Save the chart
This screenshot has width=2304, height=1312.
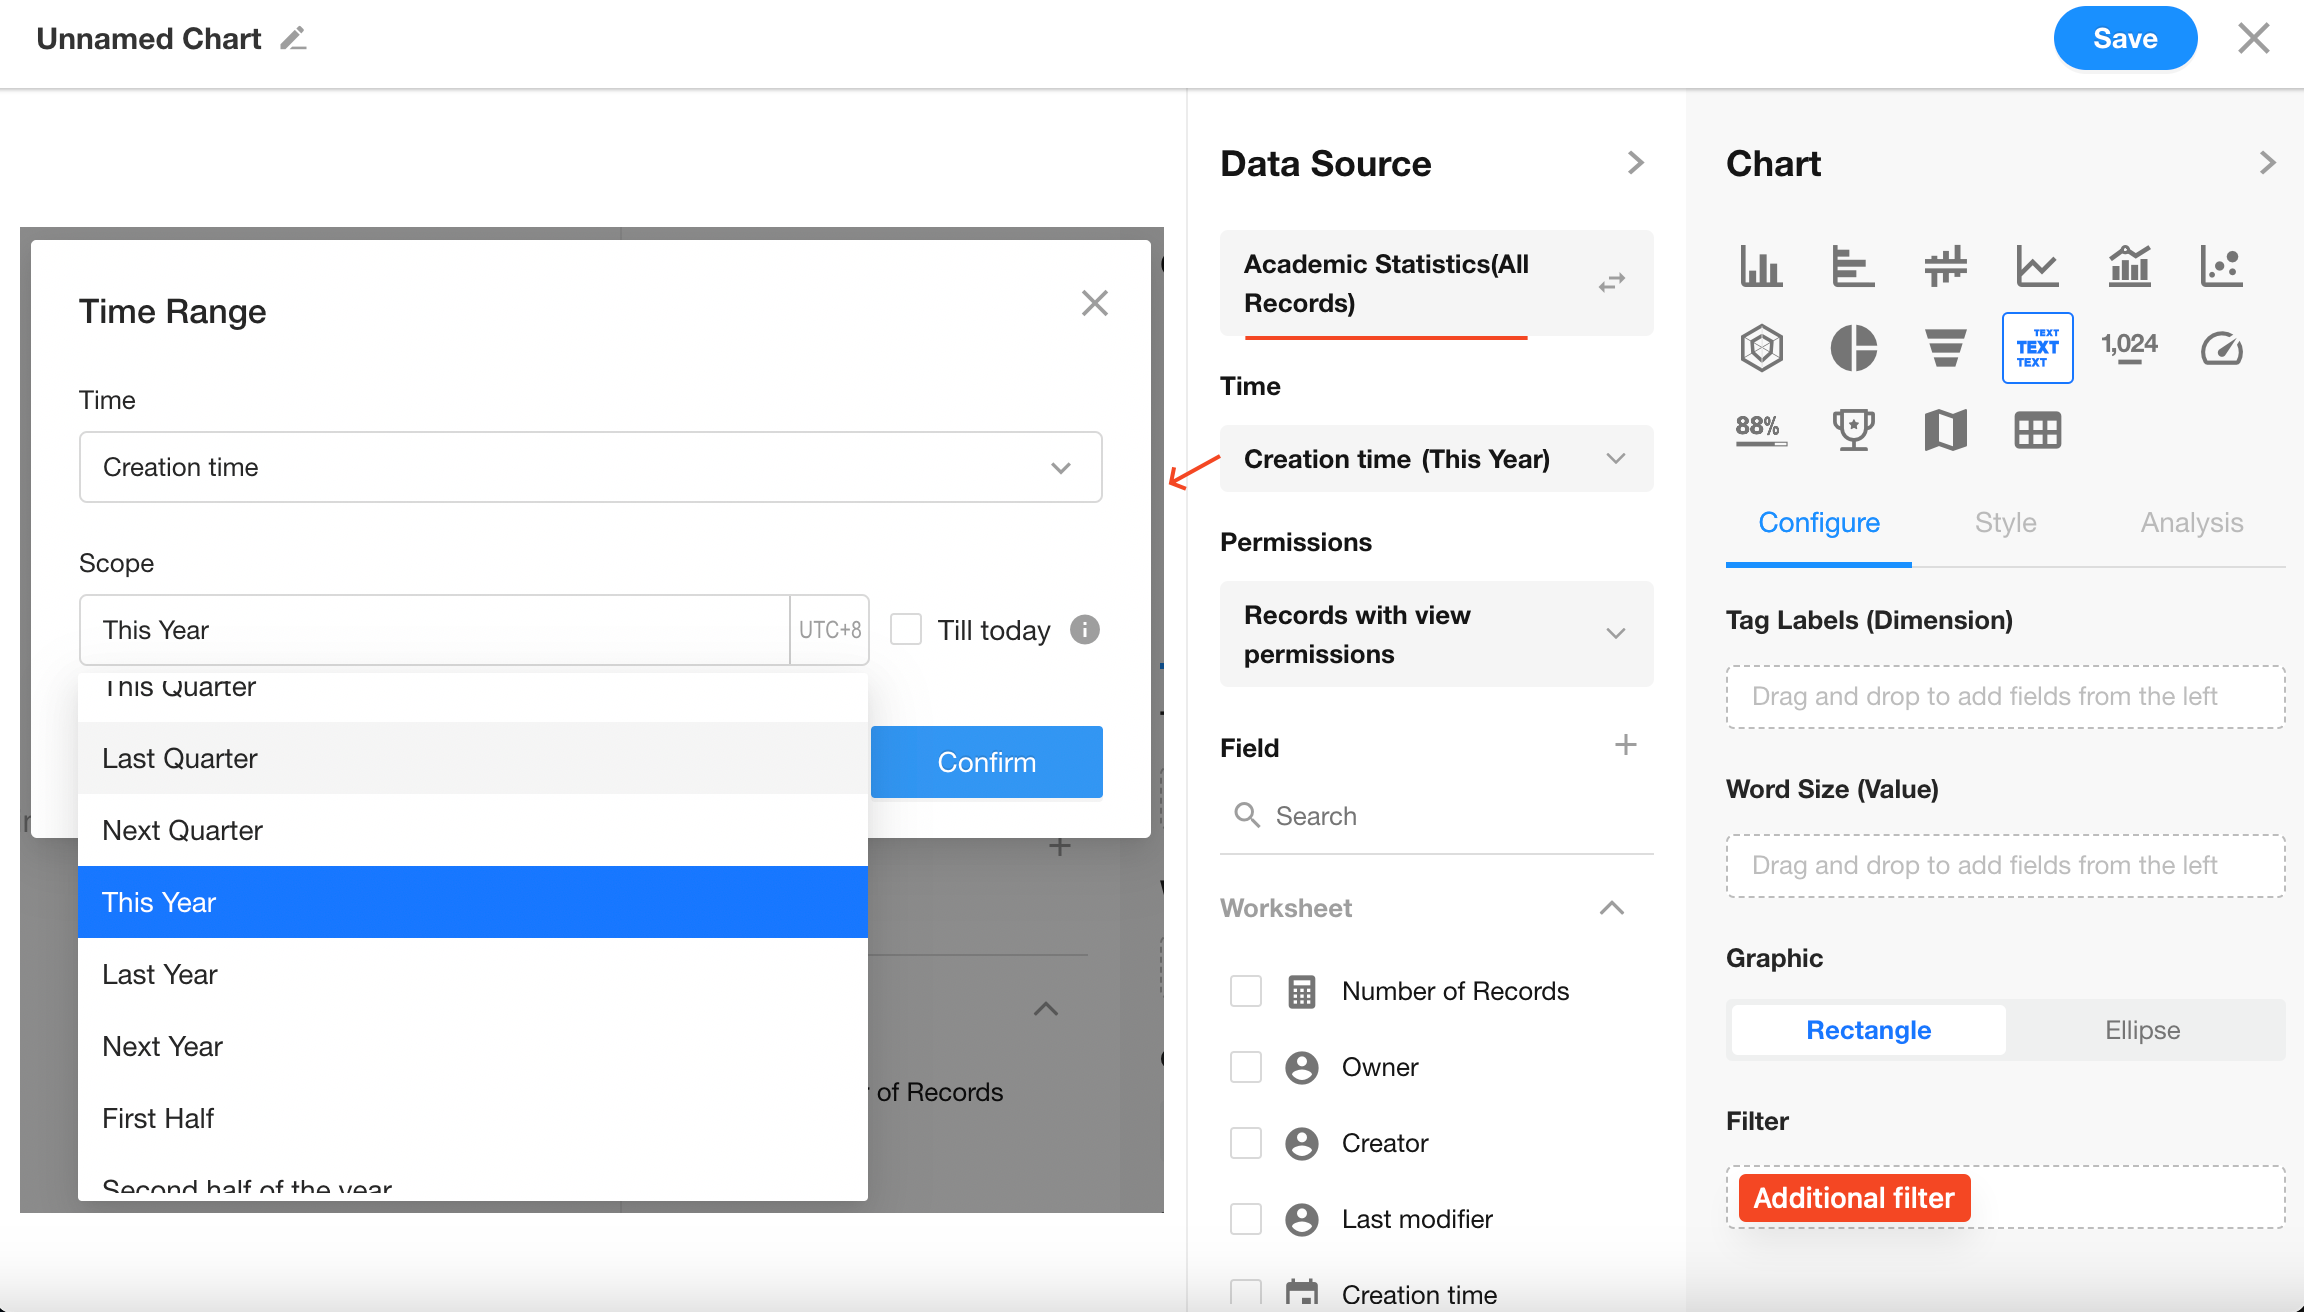pos(2125,39)
